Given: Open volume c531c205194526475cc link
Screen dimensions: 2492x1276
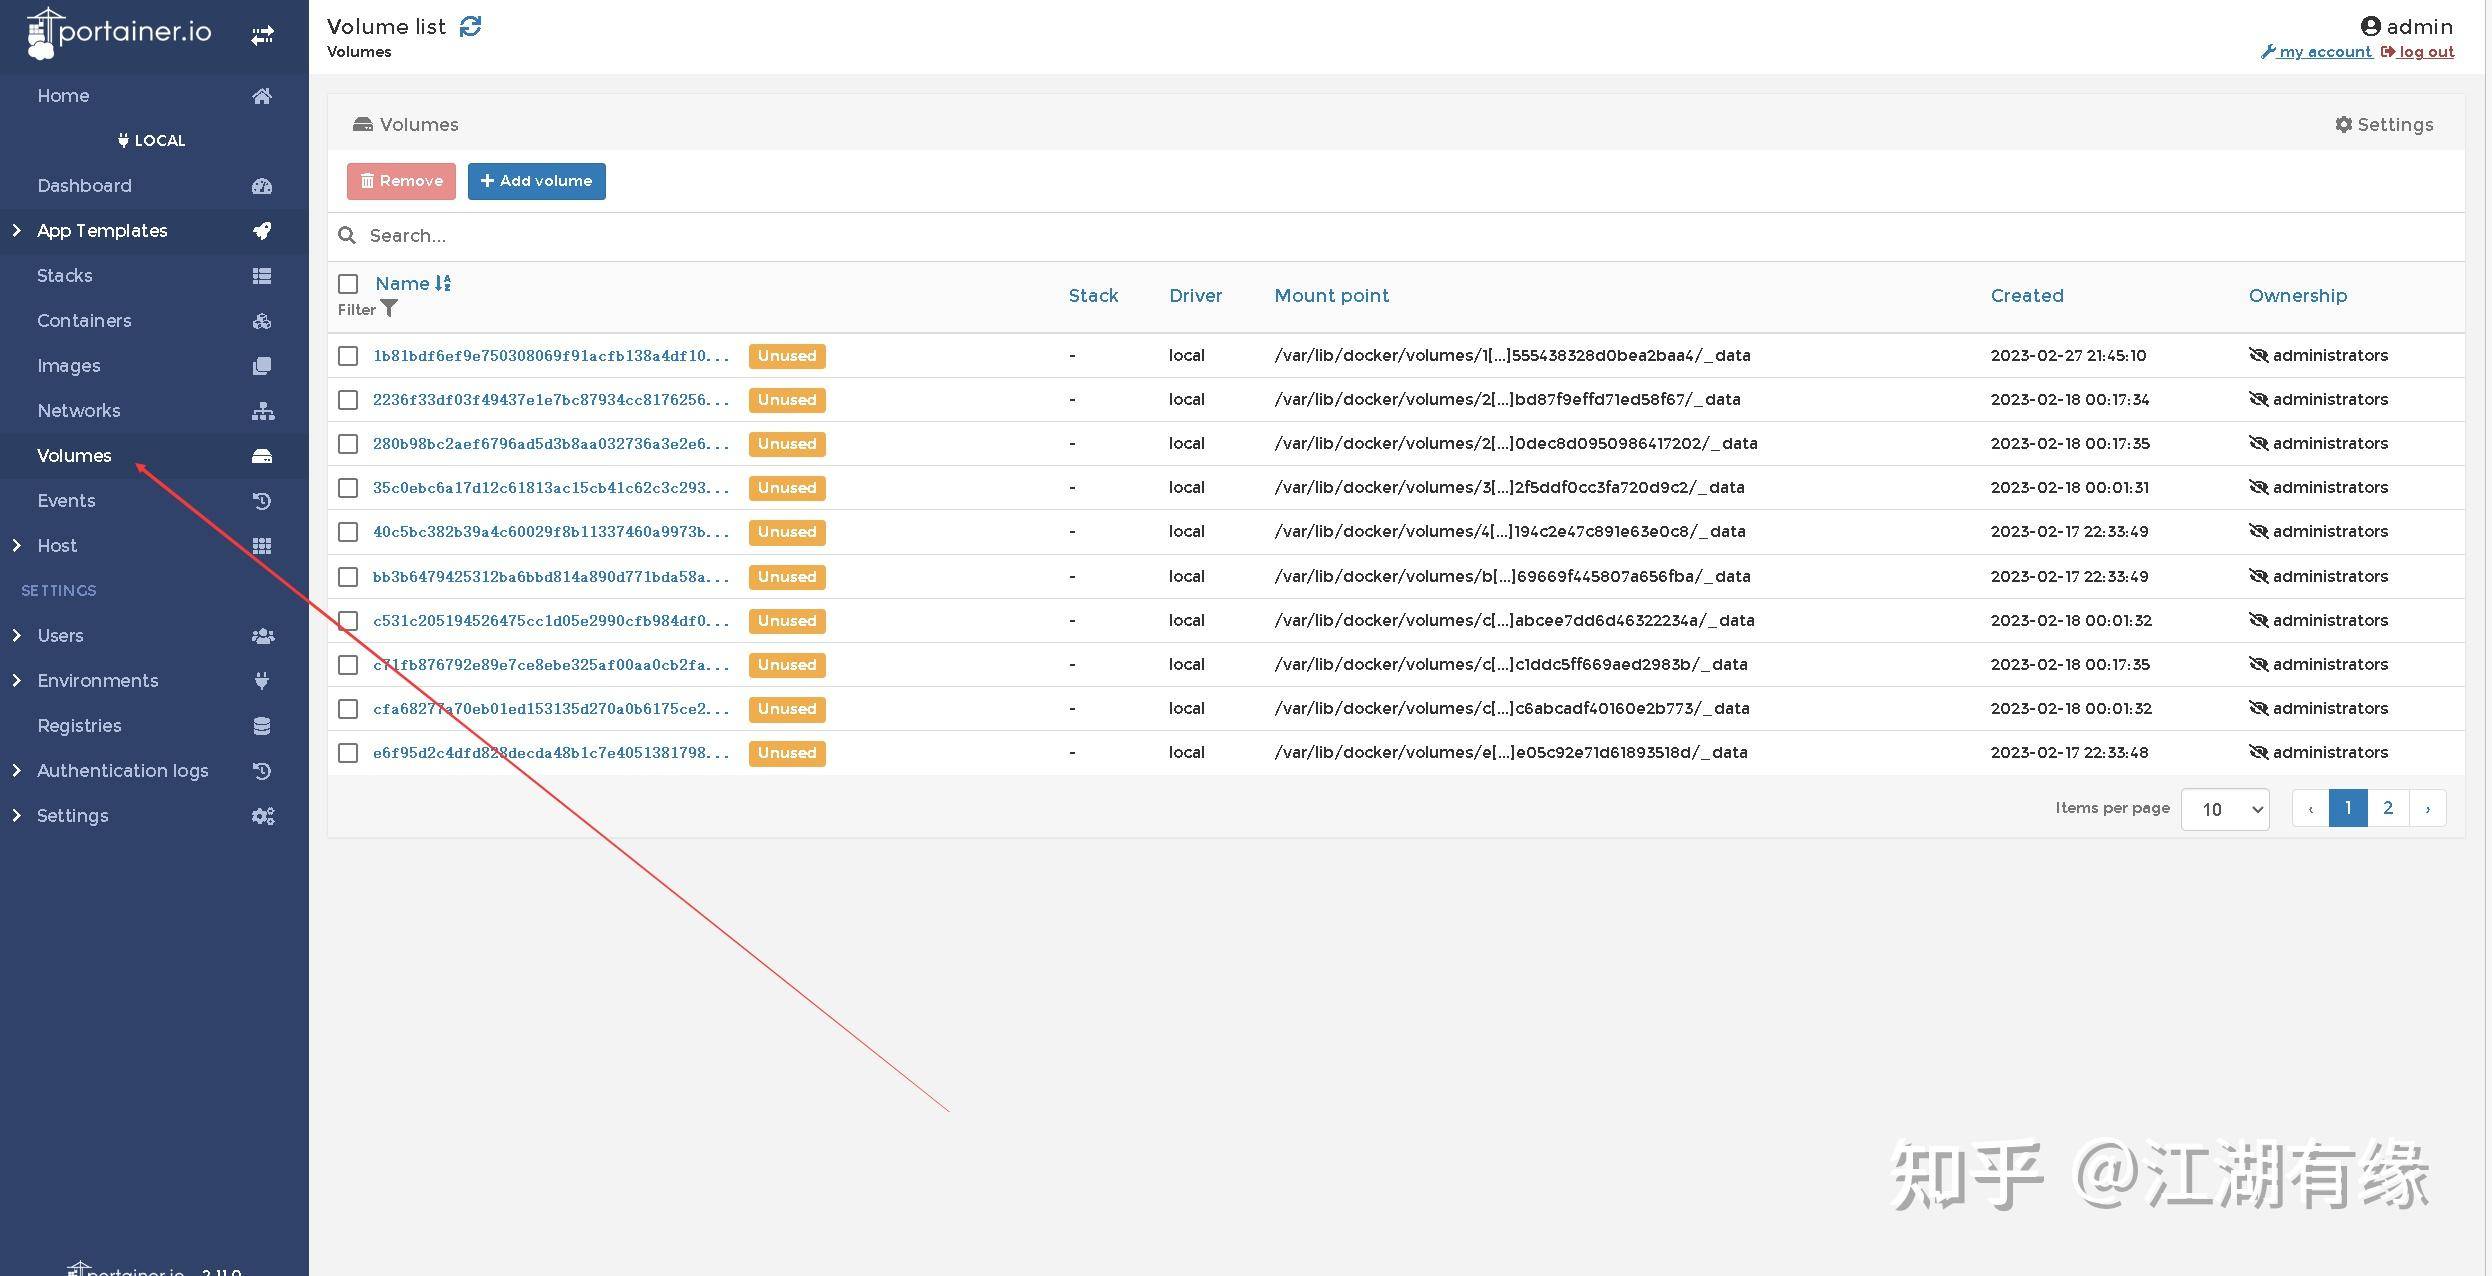Looking at the screenshot, I should [551, 621].
